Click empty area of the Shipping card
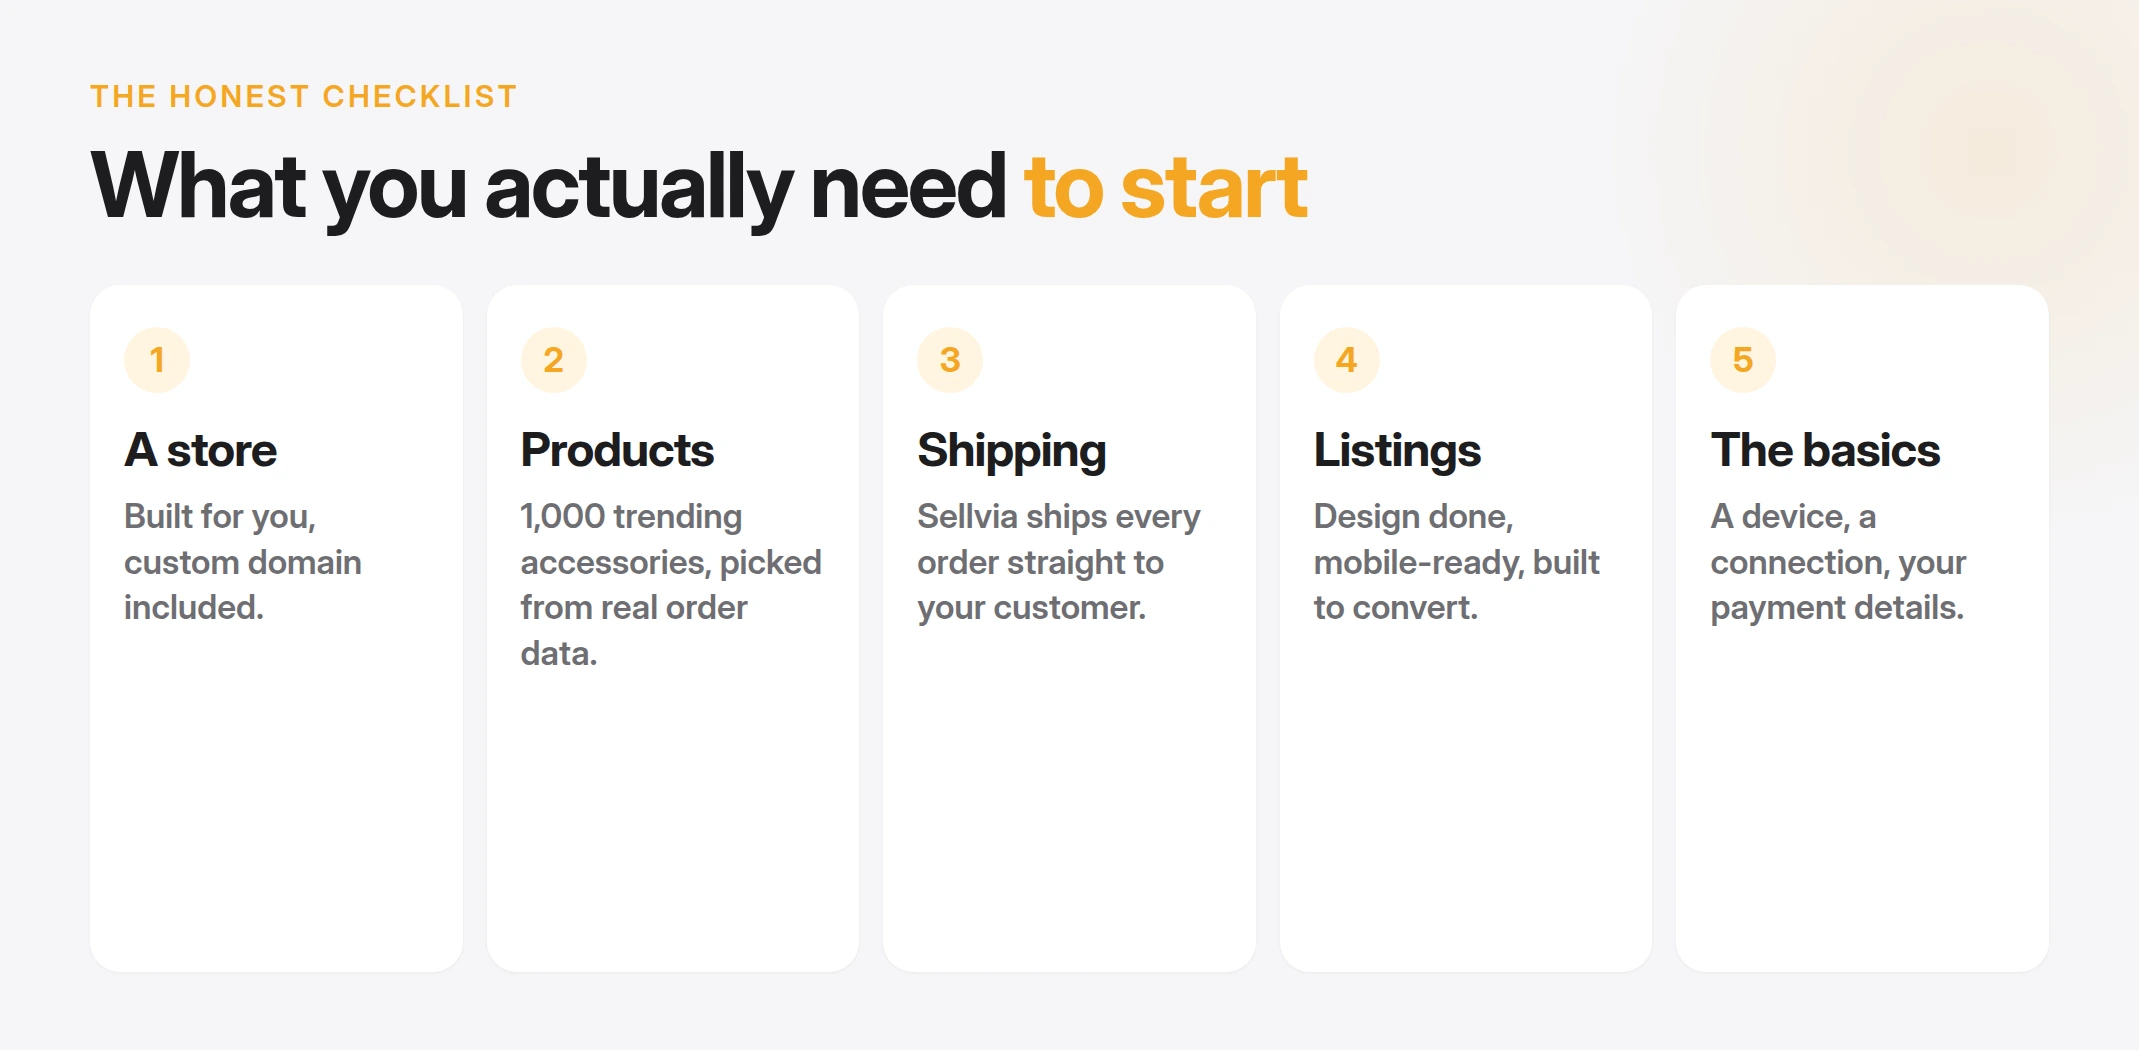Image resolution: width=2139 pixels, height=1050 pixels. [1069, 800]
